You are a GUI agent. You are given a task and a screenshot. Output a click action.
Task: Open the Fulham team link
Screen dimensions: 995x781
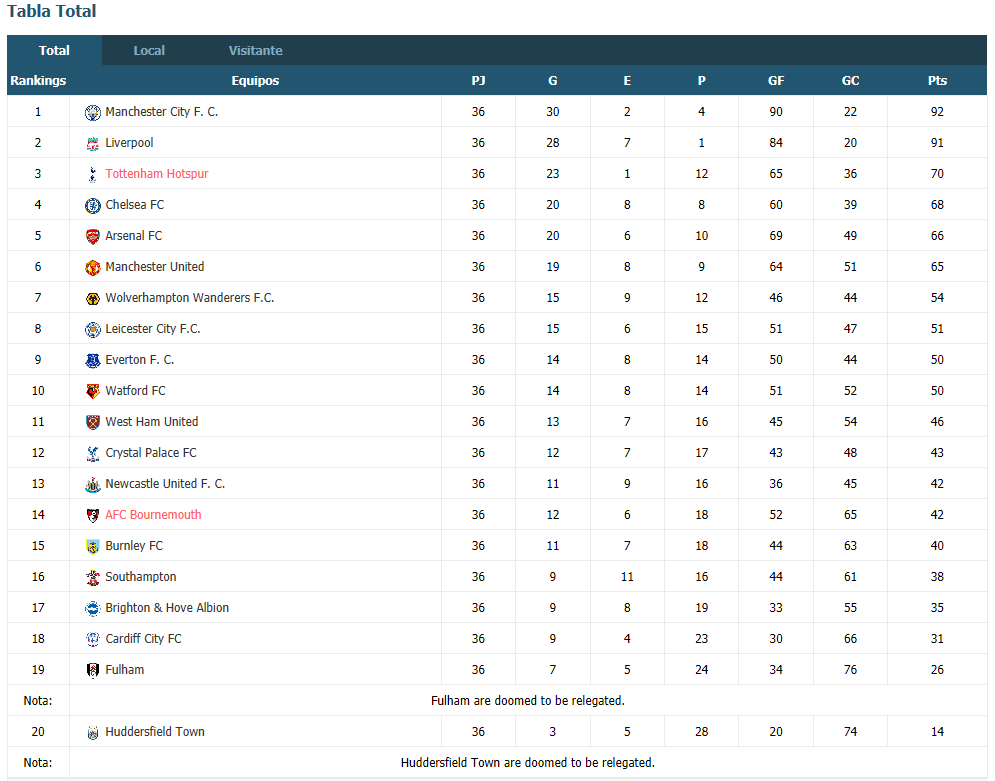[125, 670]
